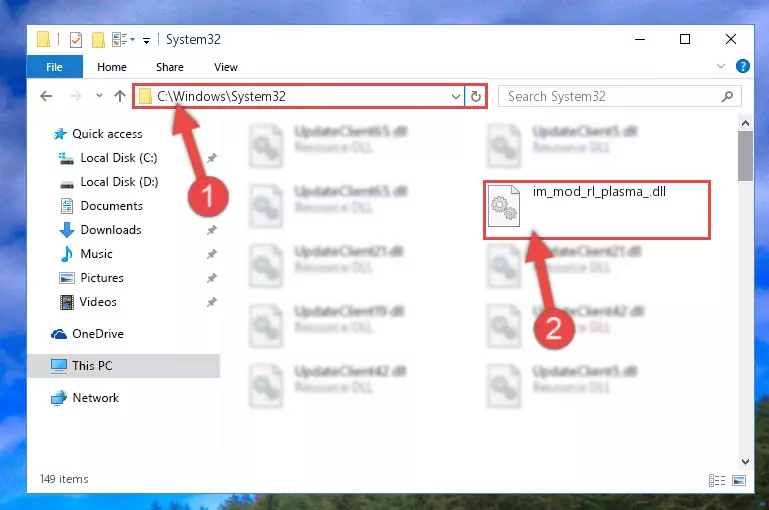Click the address bar path C:\Windows\System32
This screenshot has height=510, width=769.
(221, 96)
